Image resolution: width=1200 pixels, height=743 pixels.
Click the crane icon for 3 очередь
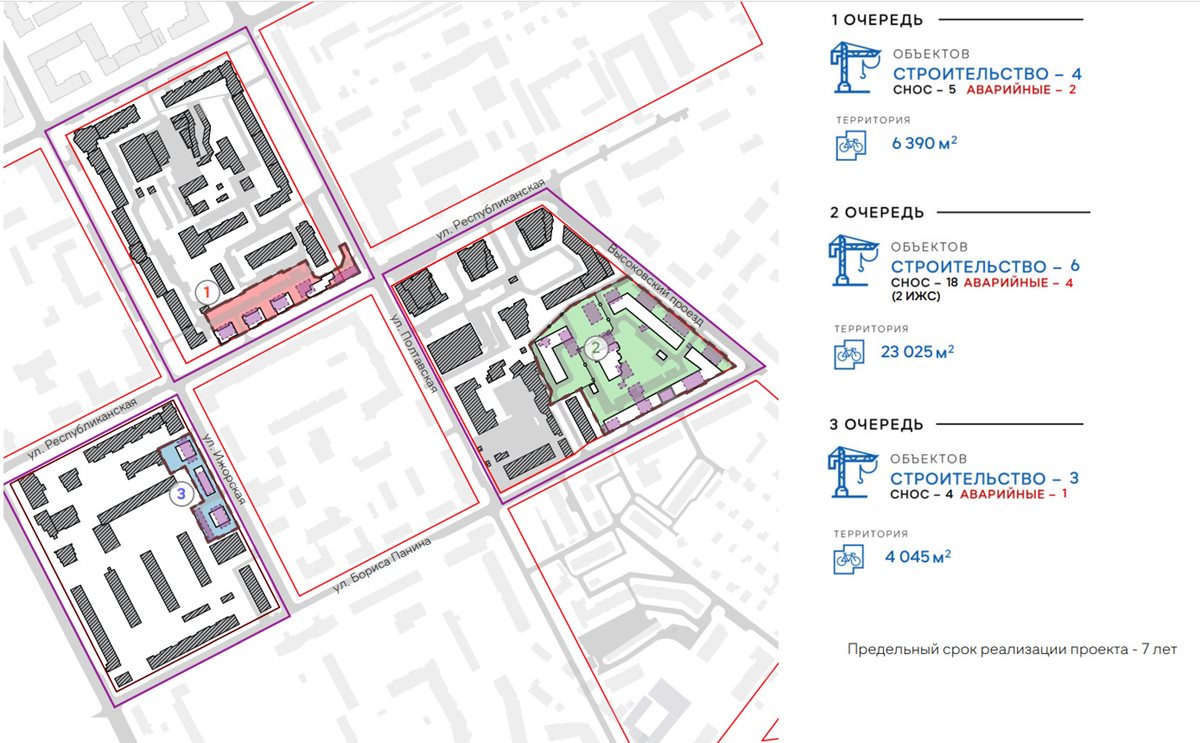pos(855,474)
